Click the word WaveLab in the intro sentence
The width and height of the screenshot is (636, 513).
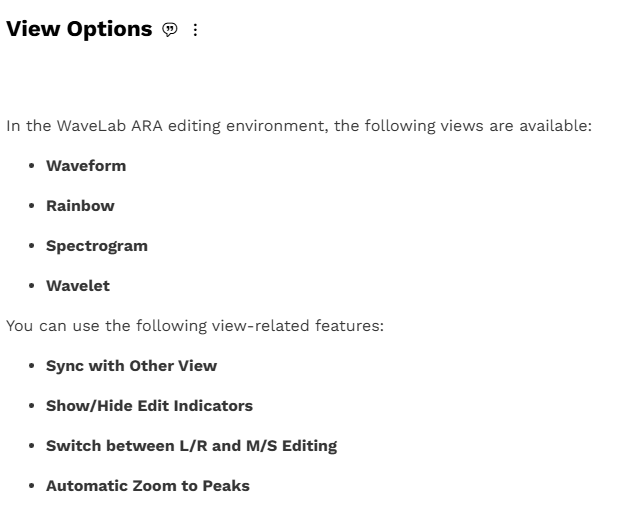[x=91, y=126]
